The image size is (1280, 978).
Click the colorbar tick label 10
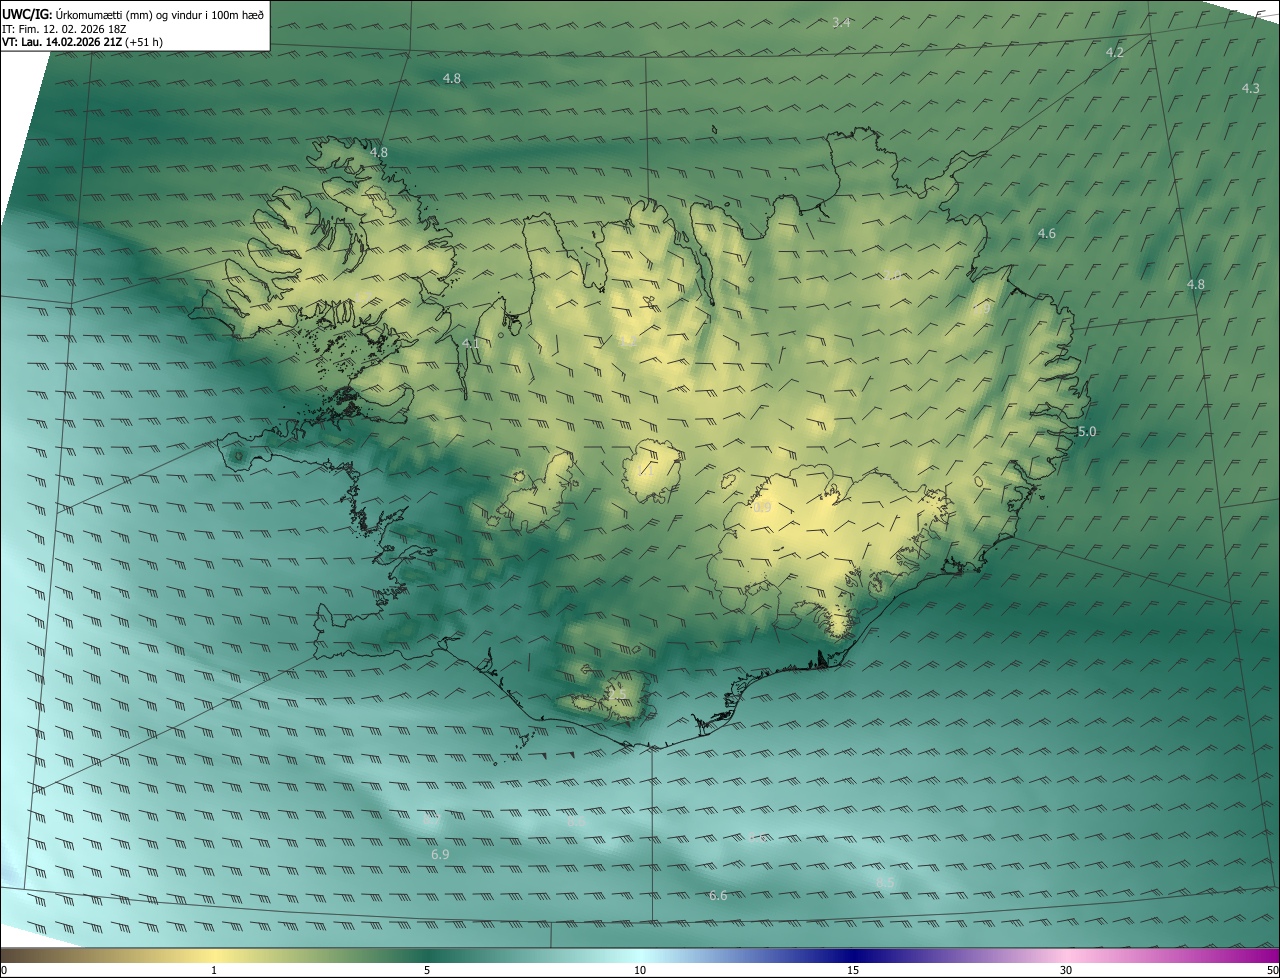[x=640, y=970]
